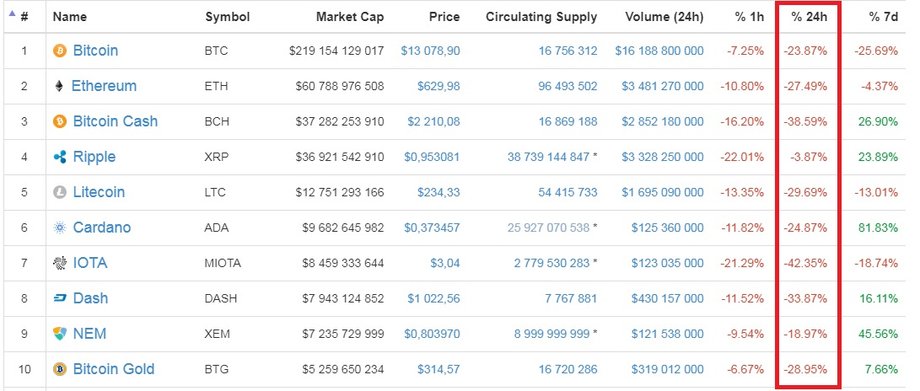The height and width of the screenshot is (391, 920).
Task: Sort by rank using # header arrow
Action: point(12,13)
